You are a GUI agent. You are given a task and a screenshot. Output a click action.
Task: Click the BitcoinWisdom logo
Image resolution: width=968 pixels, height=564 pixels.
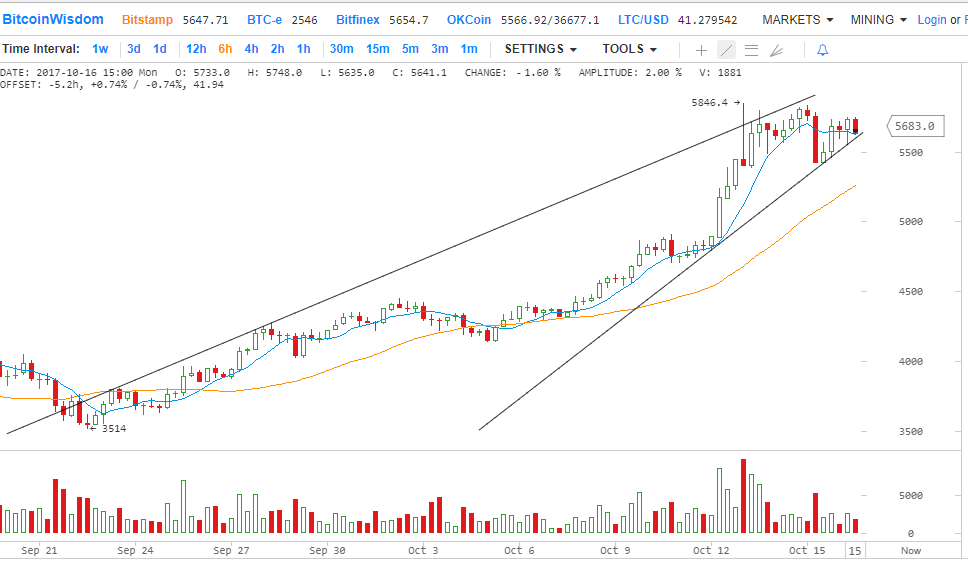click(x=53, y=20)
